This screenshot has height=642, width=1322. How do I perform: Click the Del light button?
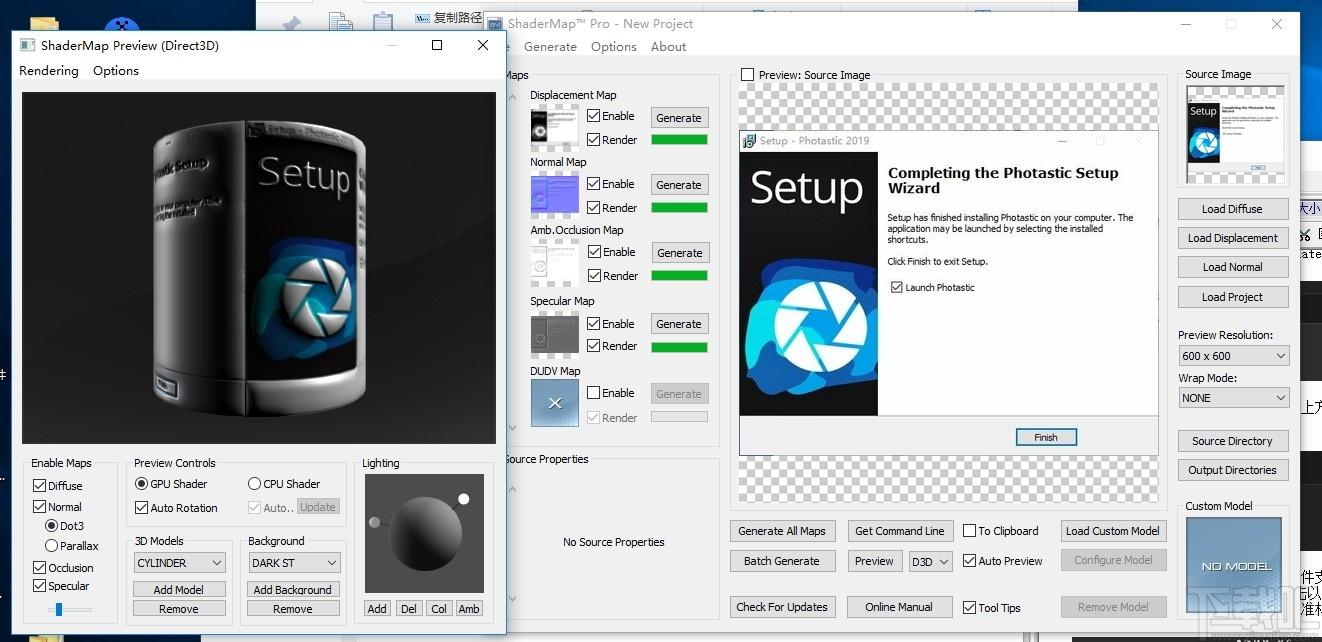tap(408, 608)
